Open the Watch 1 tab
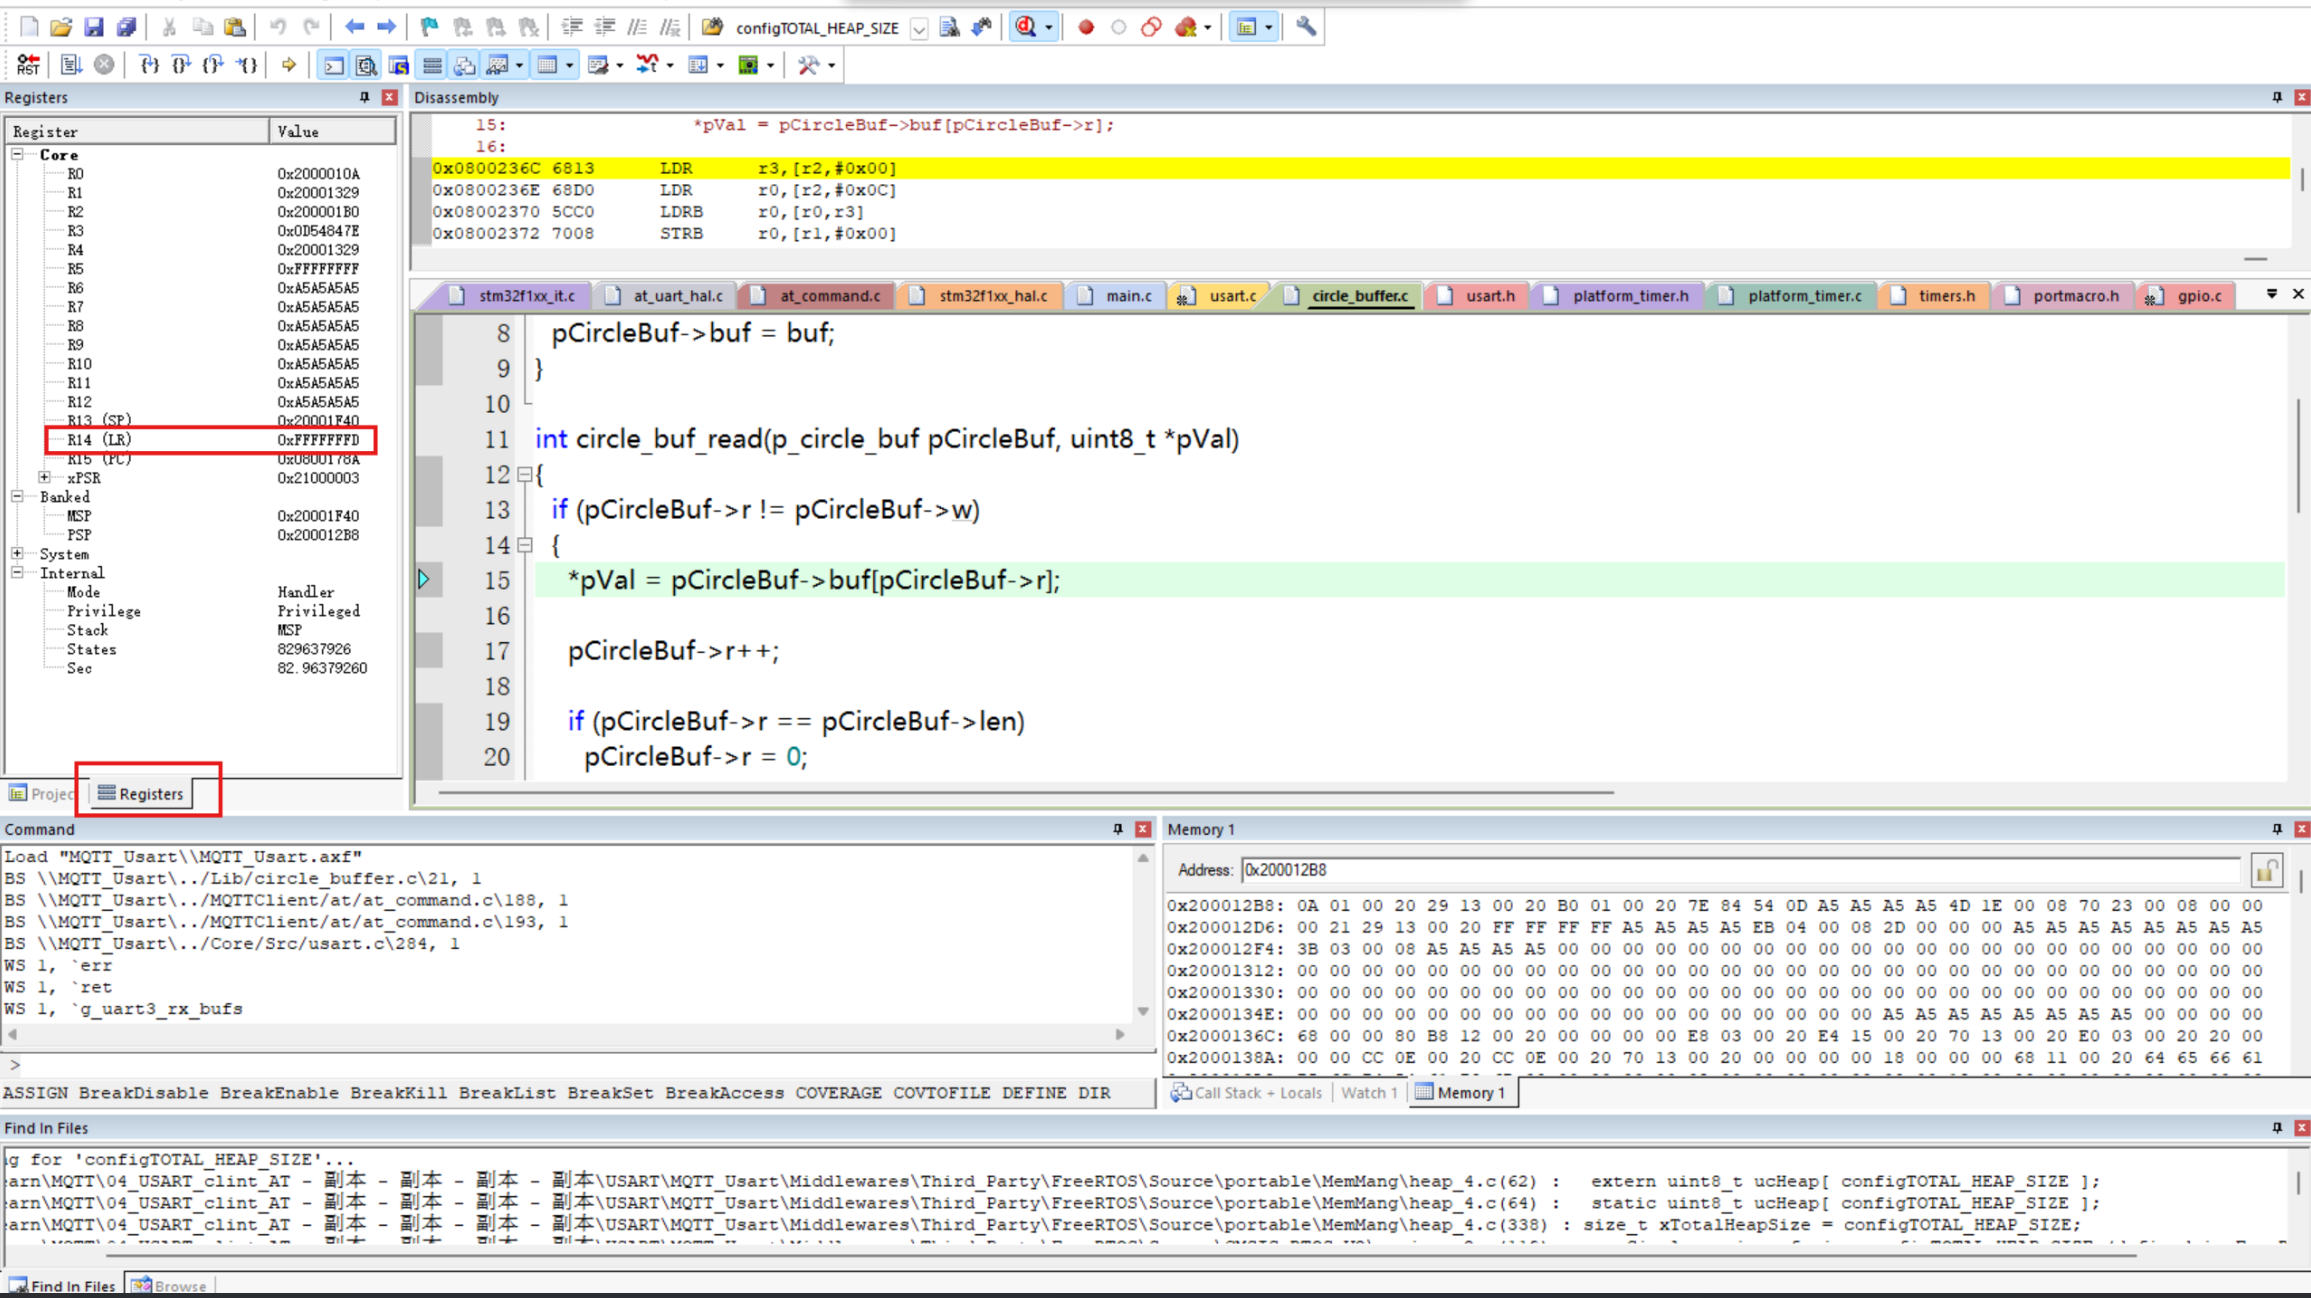The image size is (2311, 1298). pos(1368,1093)
